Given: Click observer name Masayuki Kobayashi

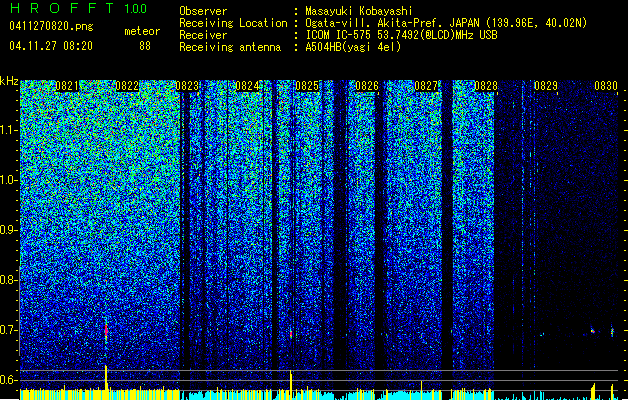Looking at the screenshot, I should 359,11.
